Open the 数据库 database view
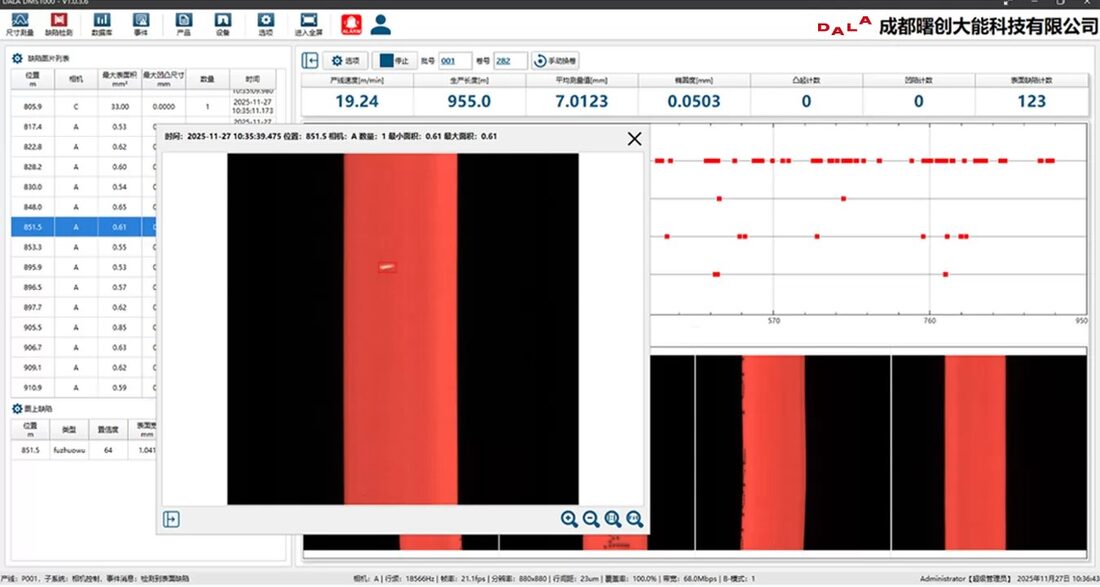 [x=102, y=25]
